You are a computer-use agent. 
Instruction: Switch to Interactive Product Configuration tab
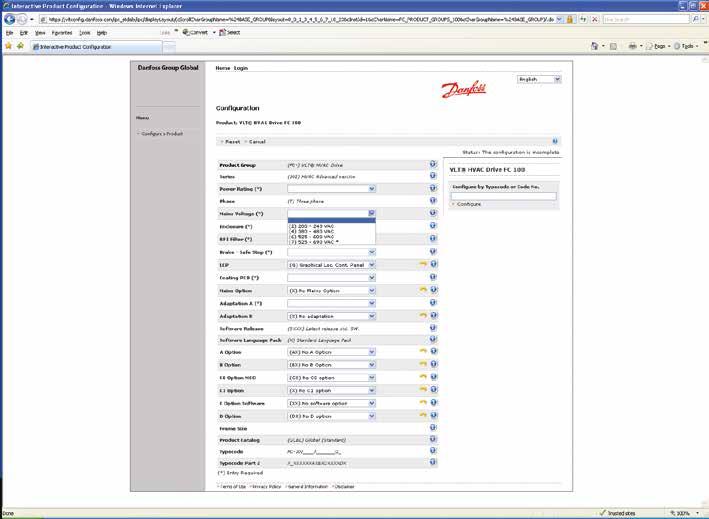96,47
